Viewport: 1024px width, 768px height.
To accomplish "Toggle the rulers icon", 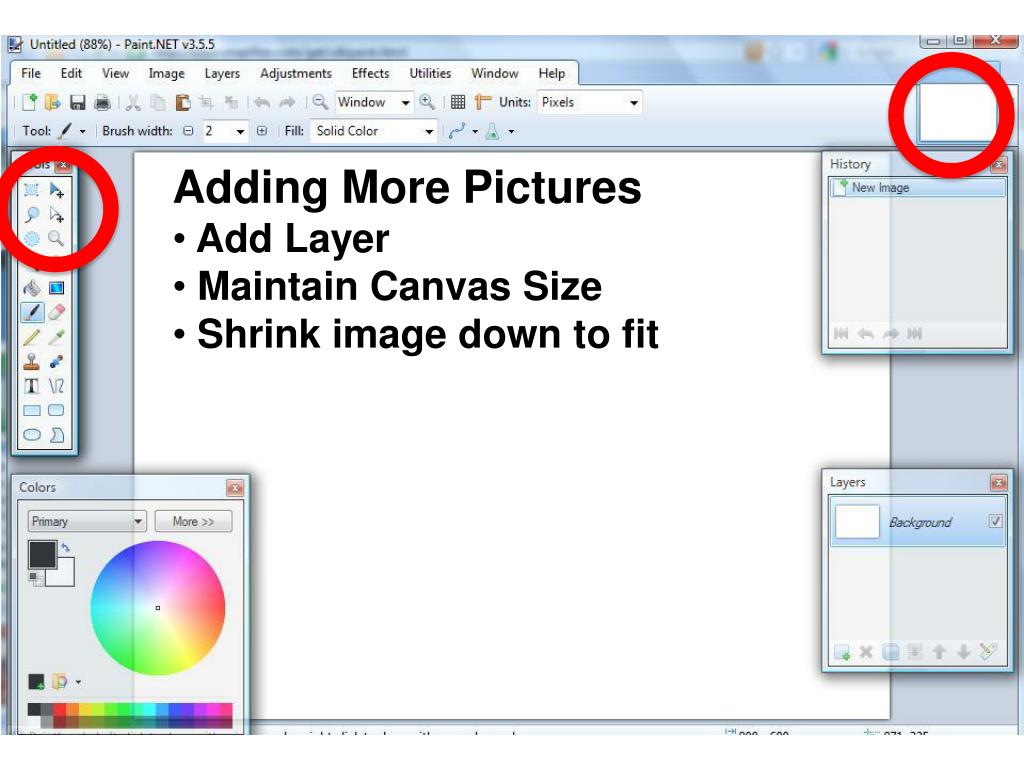I will point(483,102).
